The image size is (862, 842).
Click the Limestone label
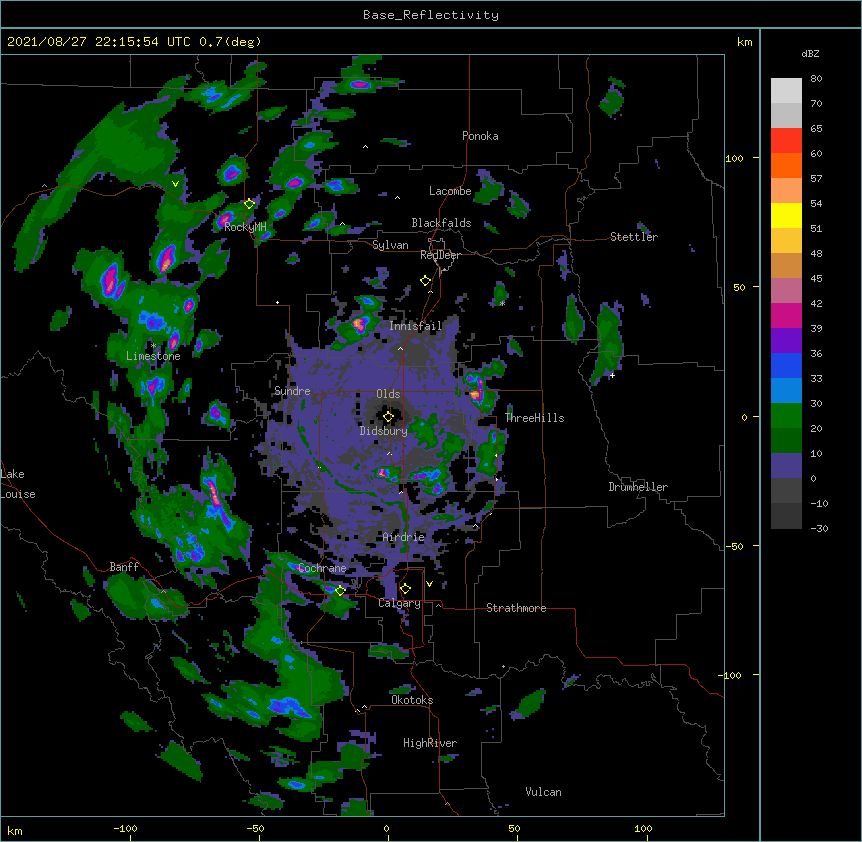tap(153, 356)
